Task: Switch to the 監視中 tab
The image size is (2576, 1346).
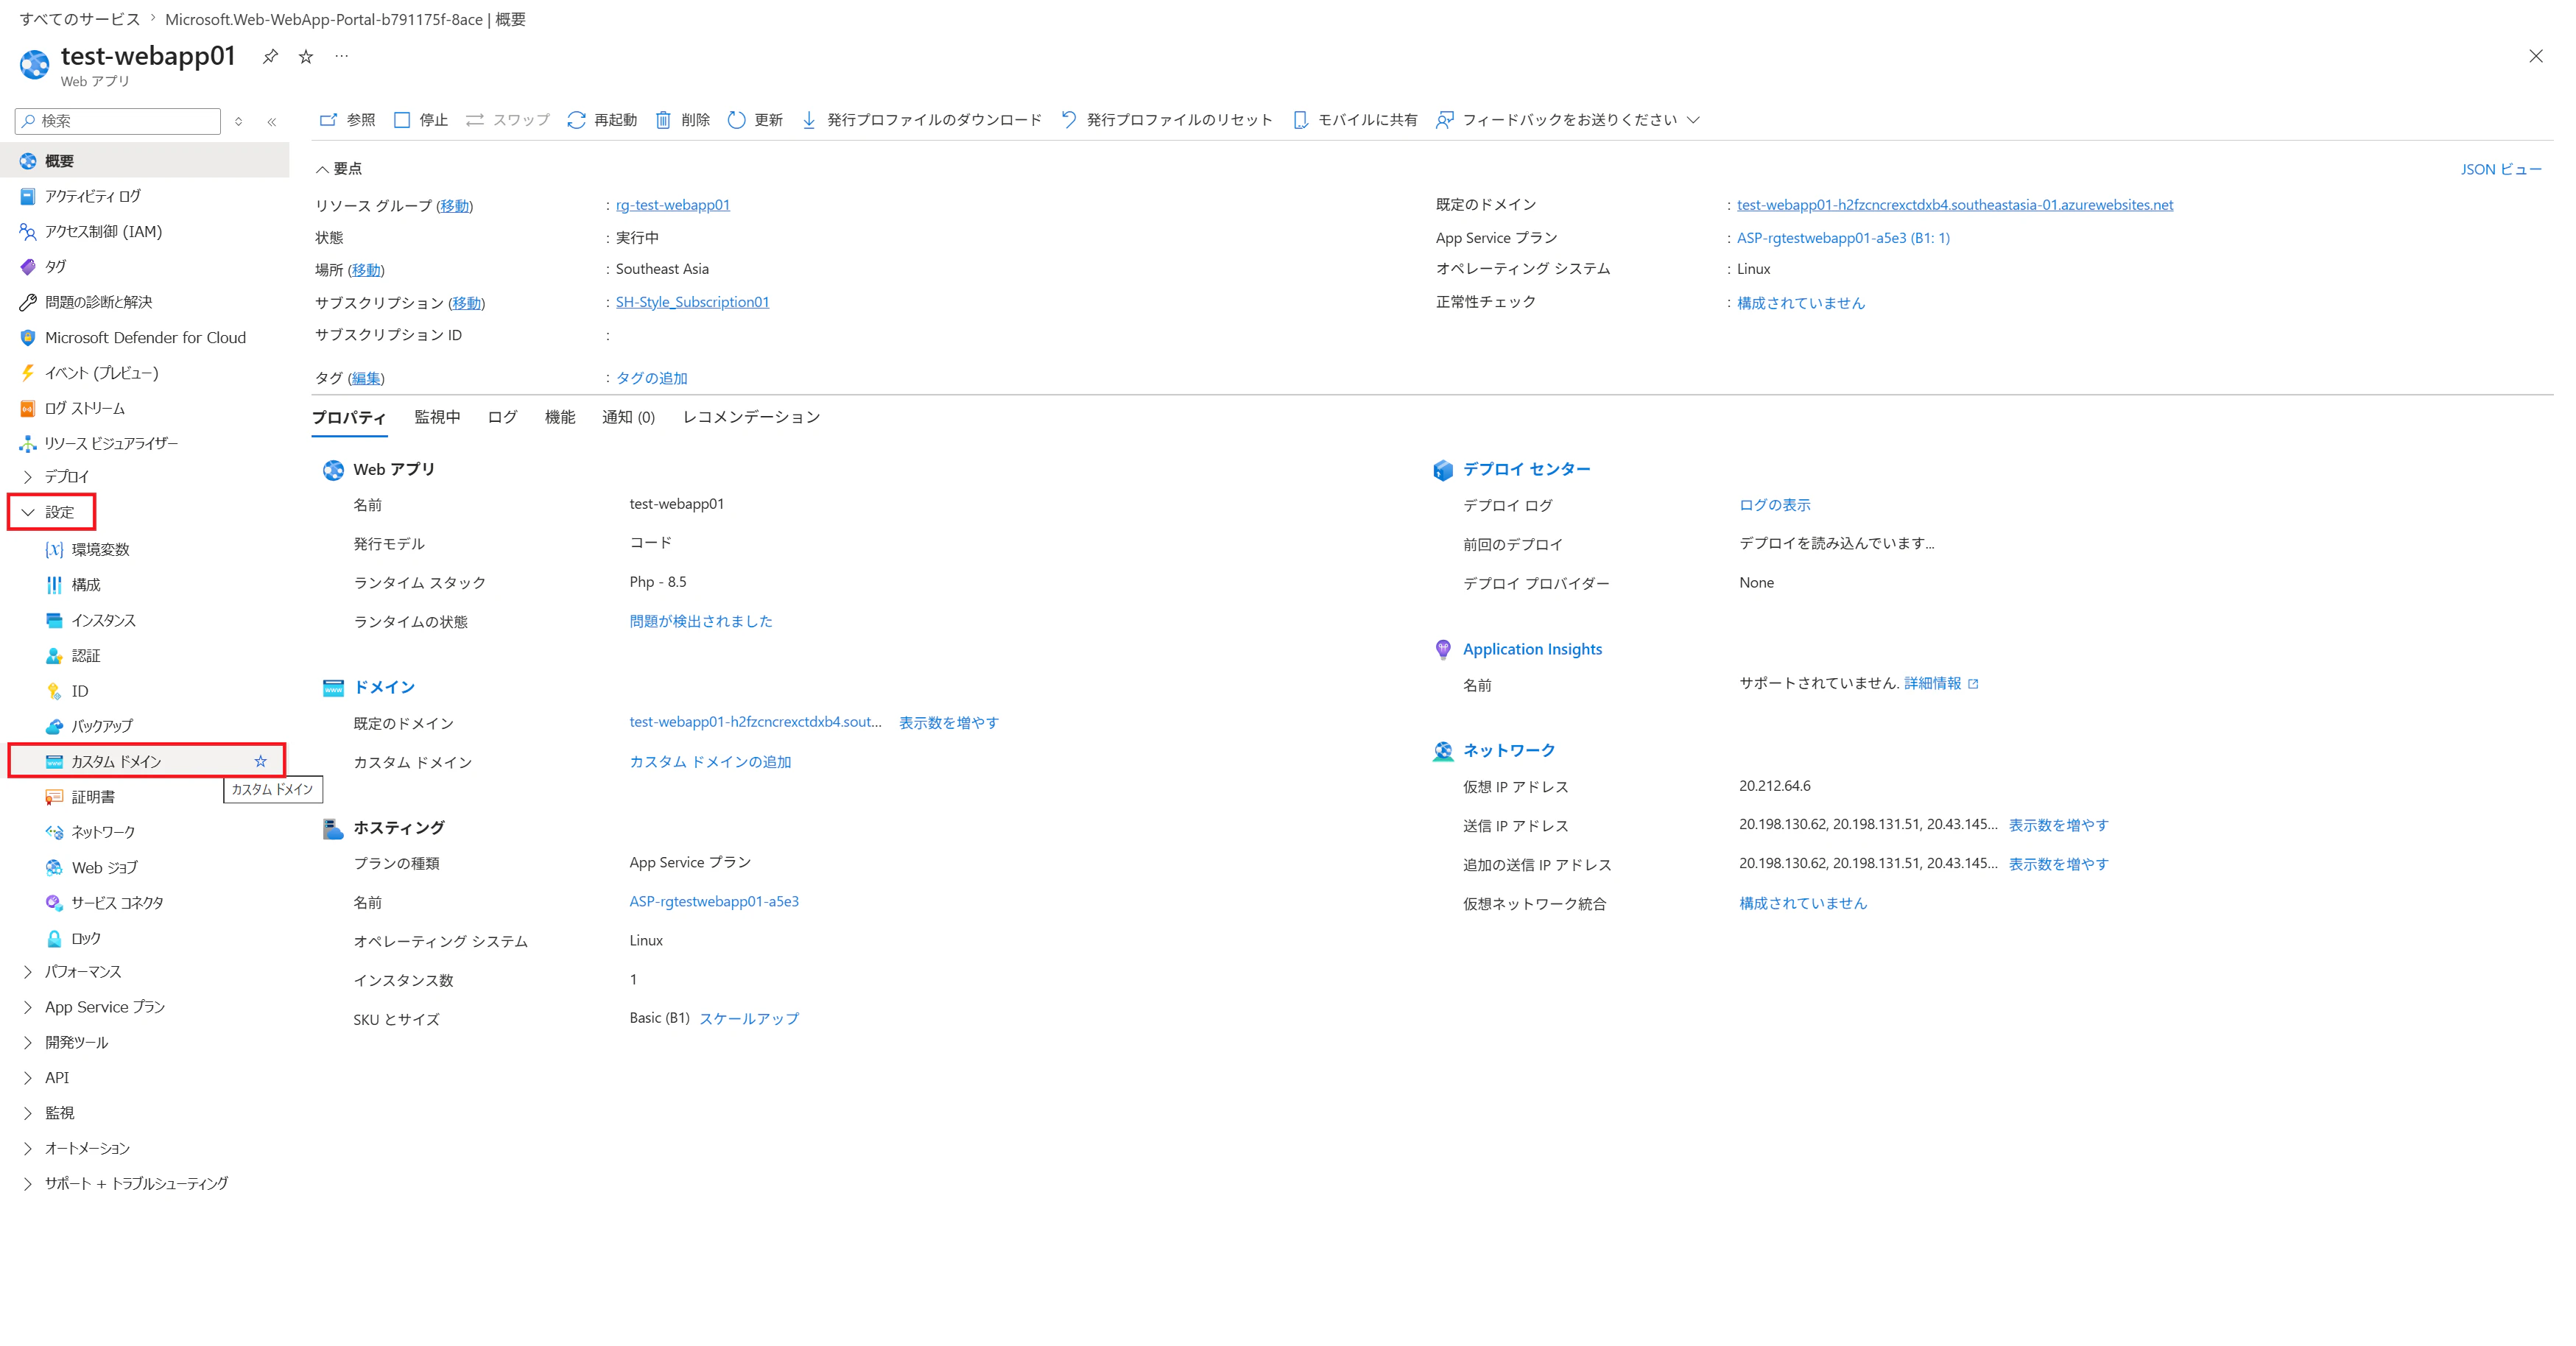Action: [437, 417]
